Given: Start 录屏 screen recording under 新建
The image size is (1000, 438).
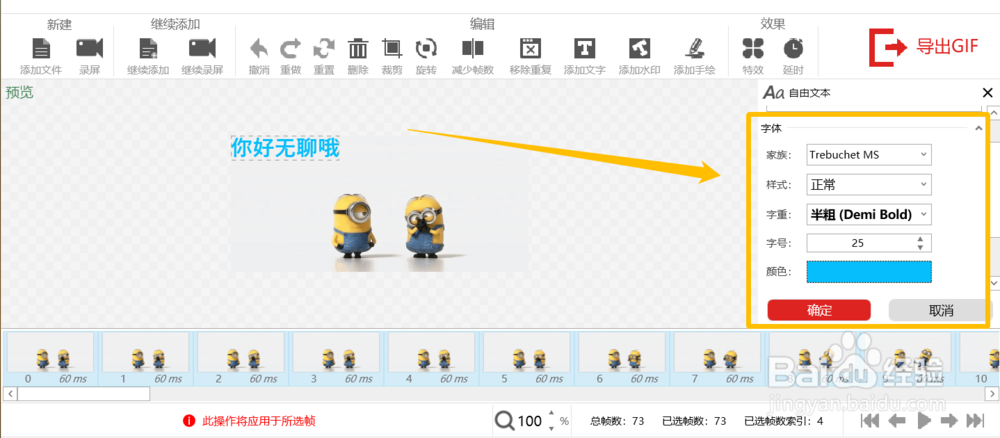Looking at the screenshot, I should [x=90, y=49].
